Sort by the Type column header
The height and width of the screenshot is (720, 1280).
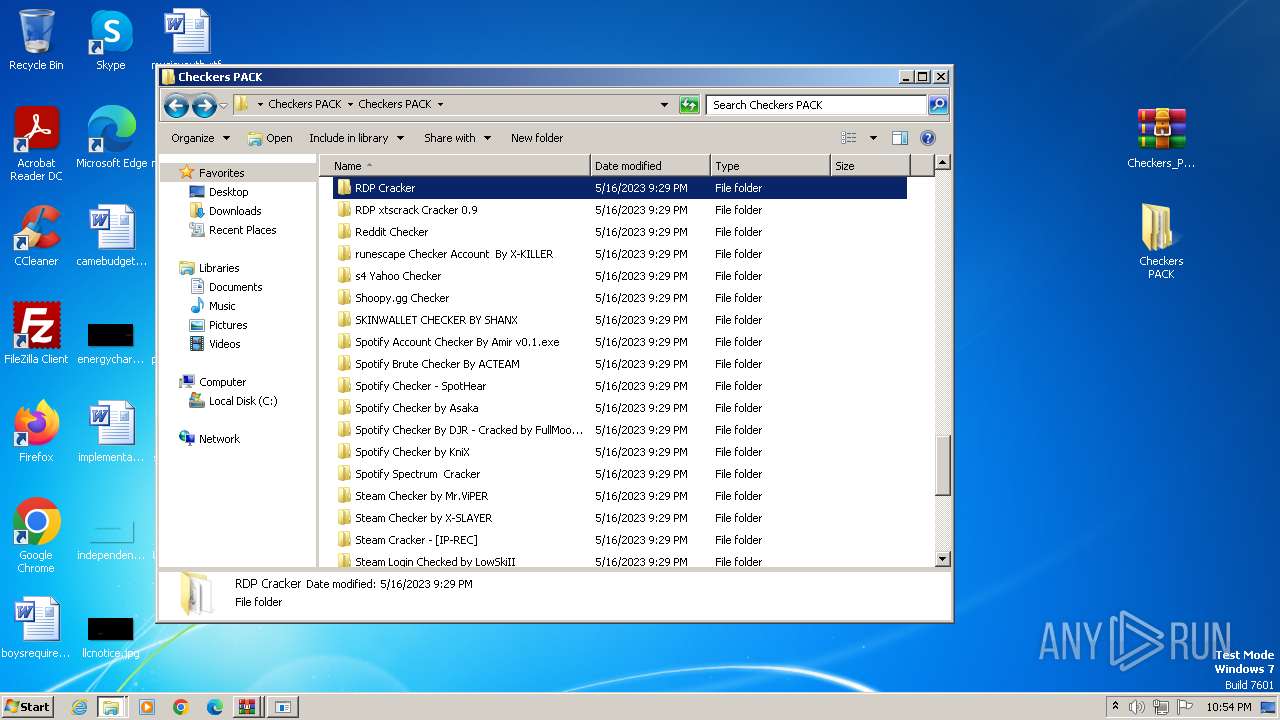[x=770, y=166]
